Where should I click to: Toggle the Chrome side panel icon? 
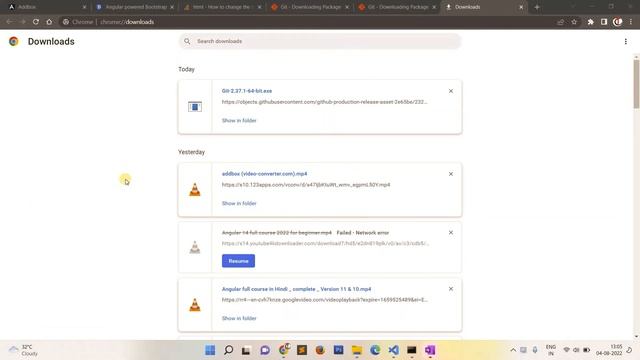click(x=604, y=22)
